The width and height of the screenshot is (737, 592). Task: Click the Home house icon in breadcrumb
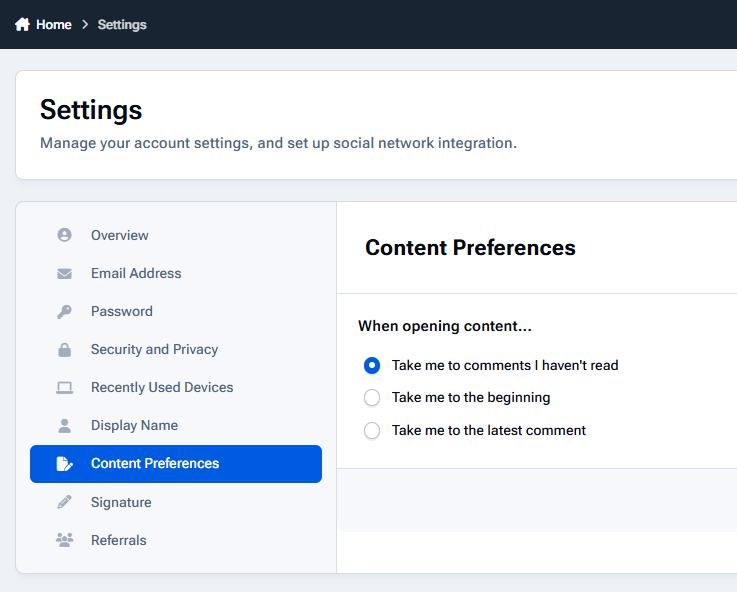click(22, 24)
